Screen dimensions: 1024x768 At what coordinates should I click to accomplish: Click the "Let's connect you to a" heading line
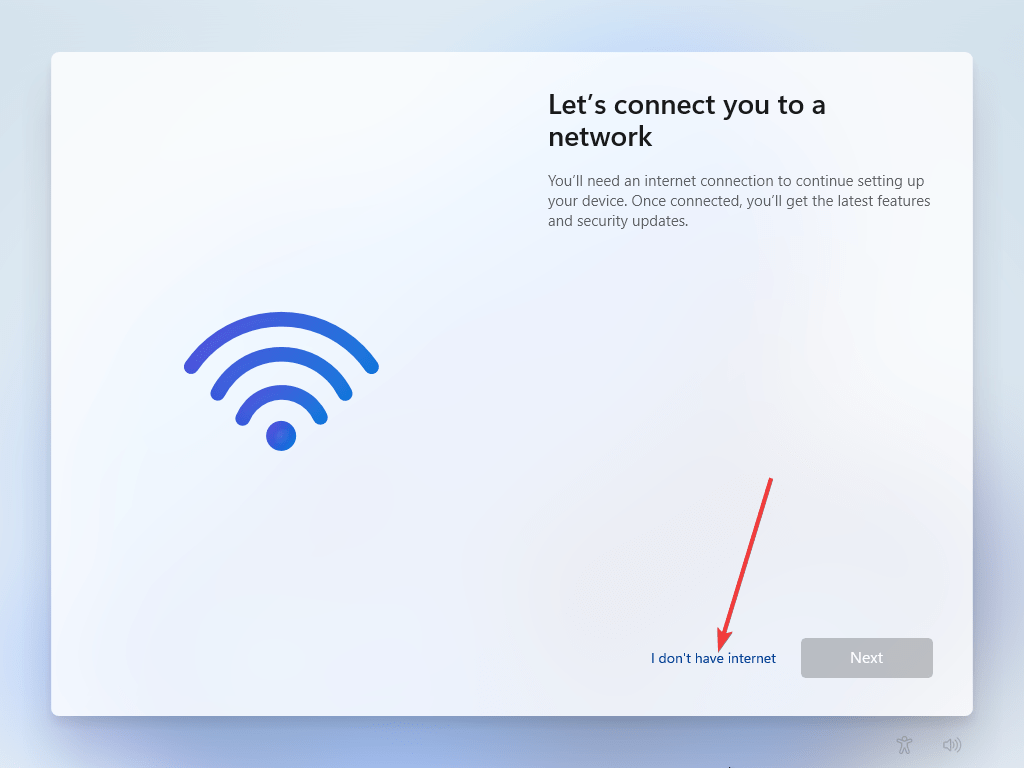tap(686, 104)
